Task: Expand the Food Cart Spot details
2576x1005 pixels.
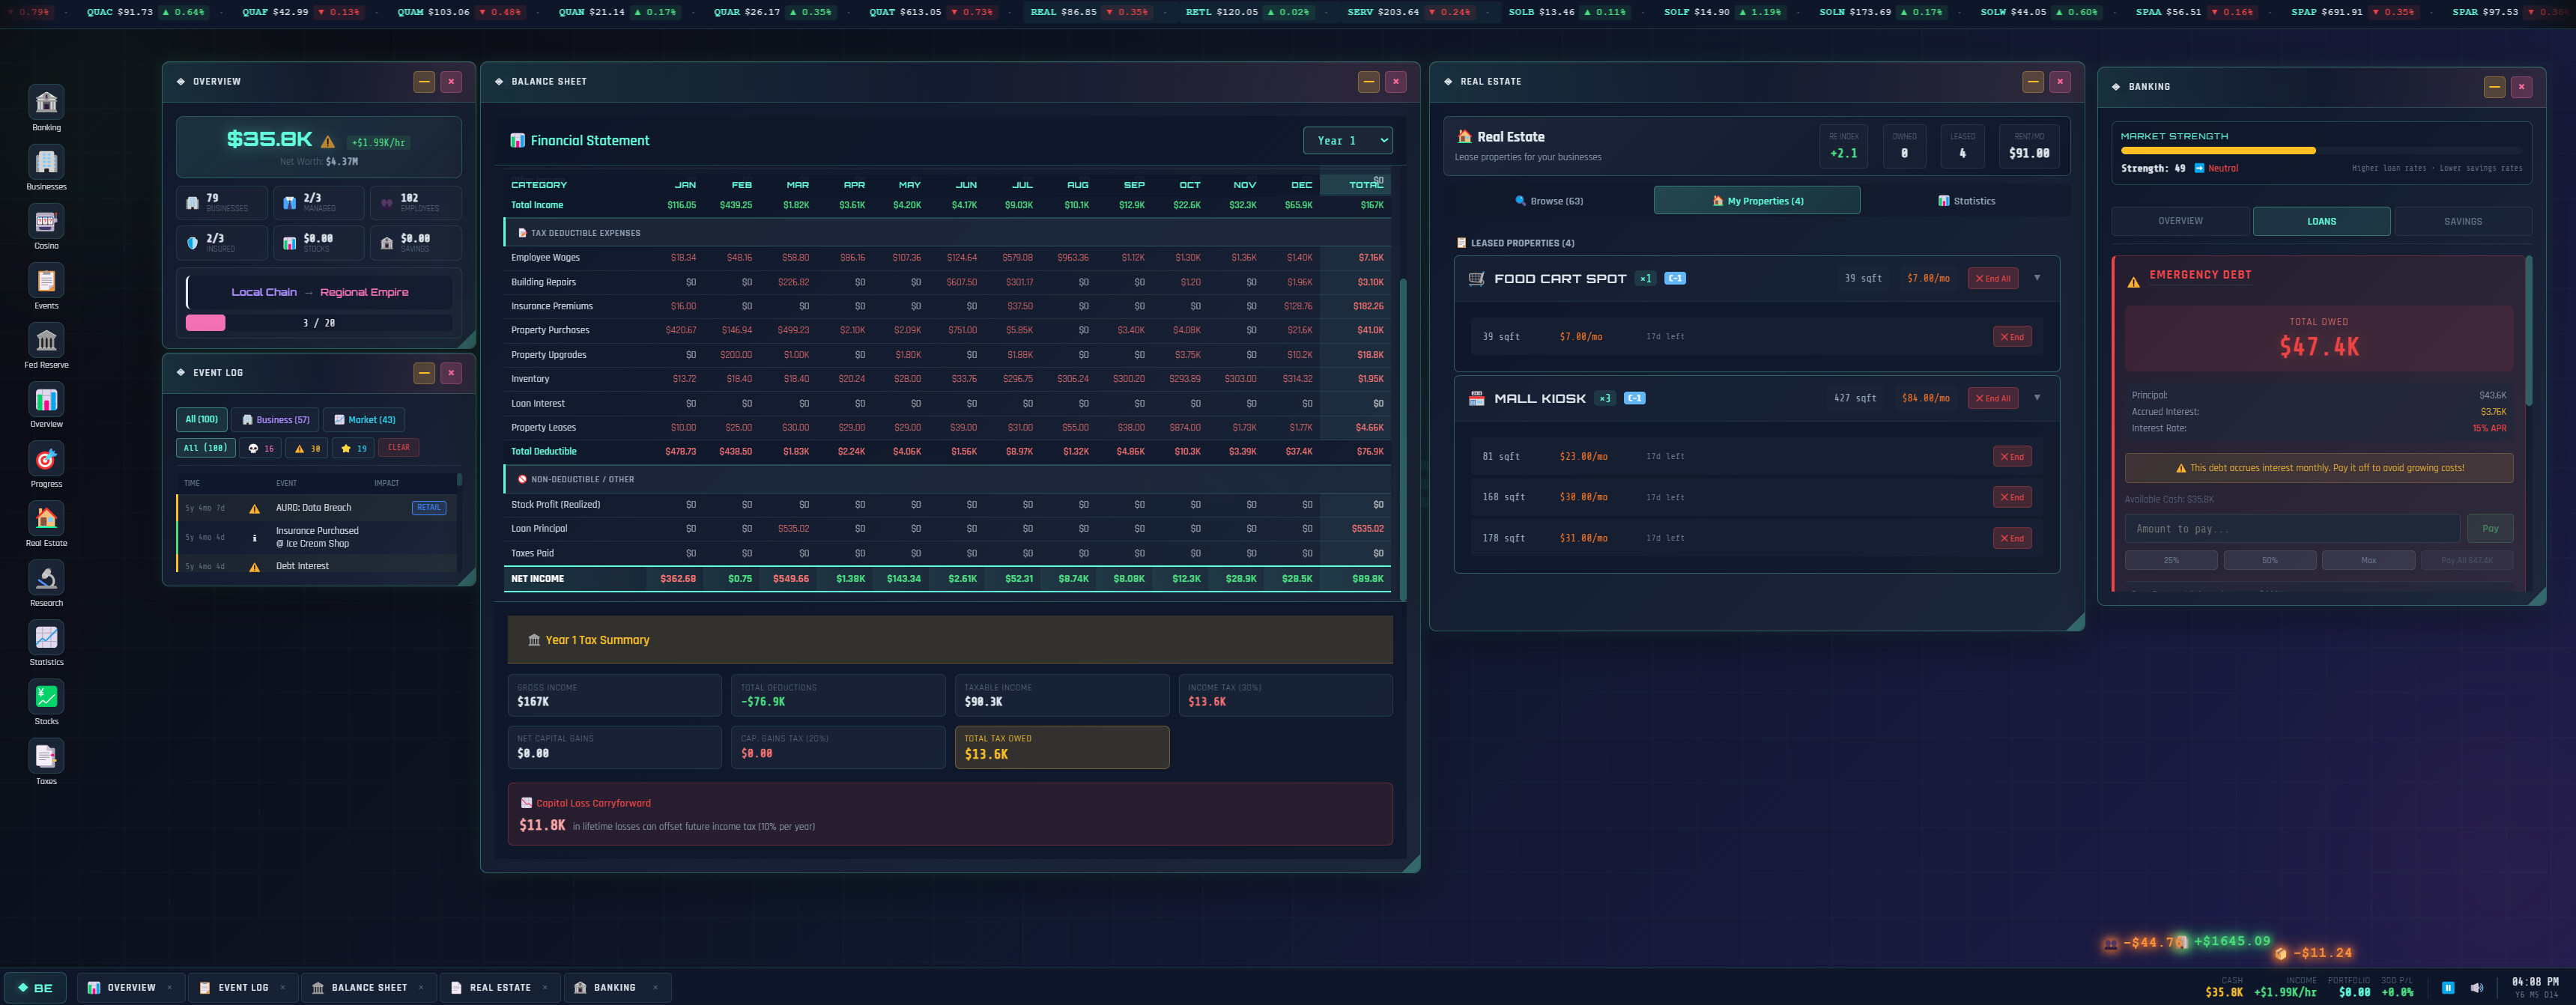Action: [x=2037, y=278]
